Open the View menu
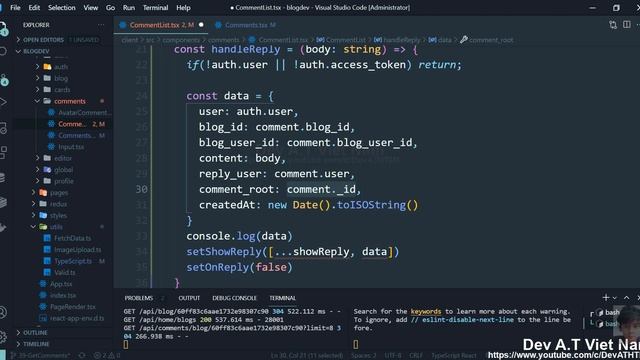This screenshot has width=640, height=360. point(91,7)
